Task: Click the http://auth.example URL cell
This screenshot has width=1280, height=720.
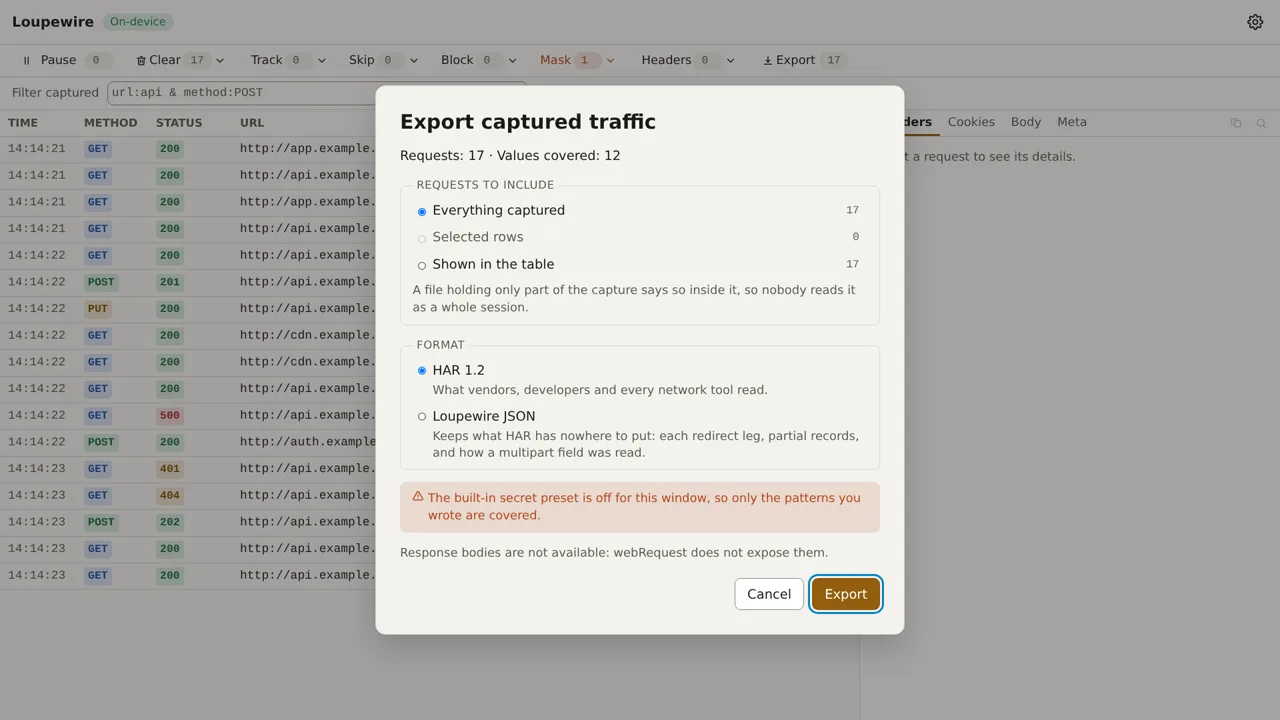Action: [x=308, y=442]
